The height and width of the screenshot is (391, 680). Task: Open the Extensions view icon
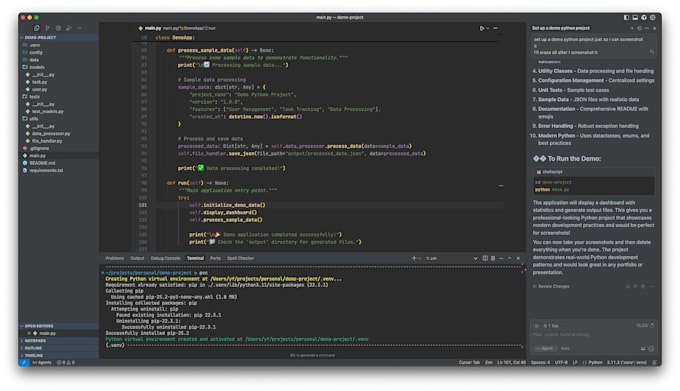(58, 28)
